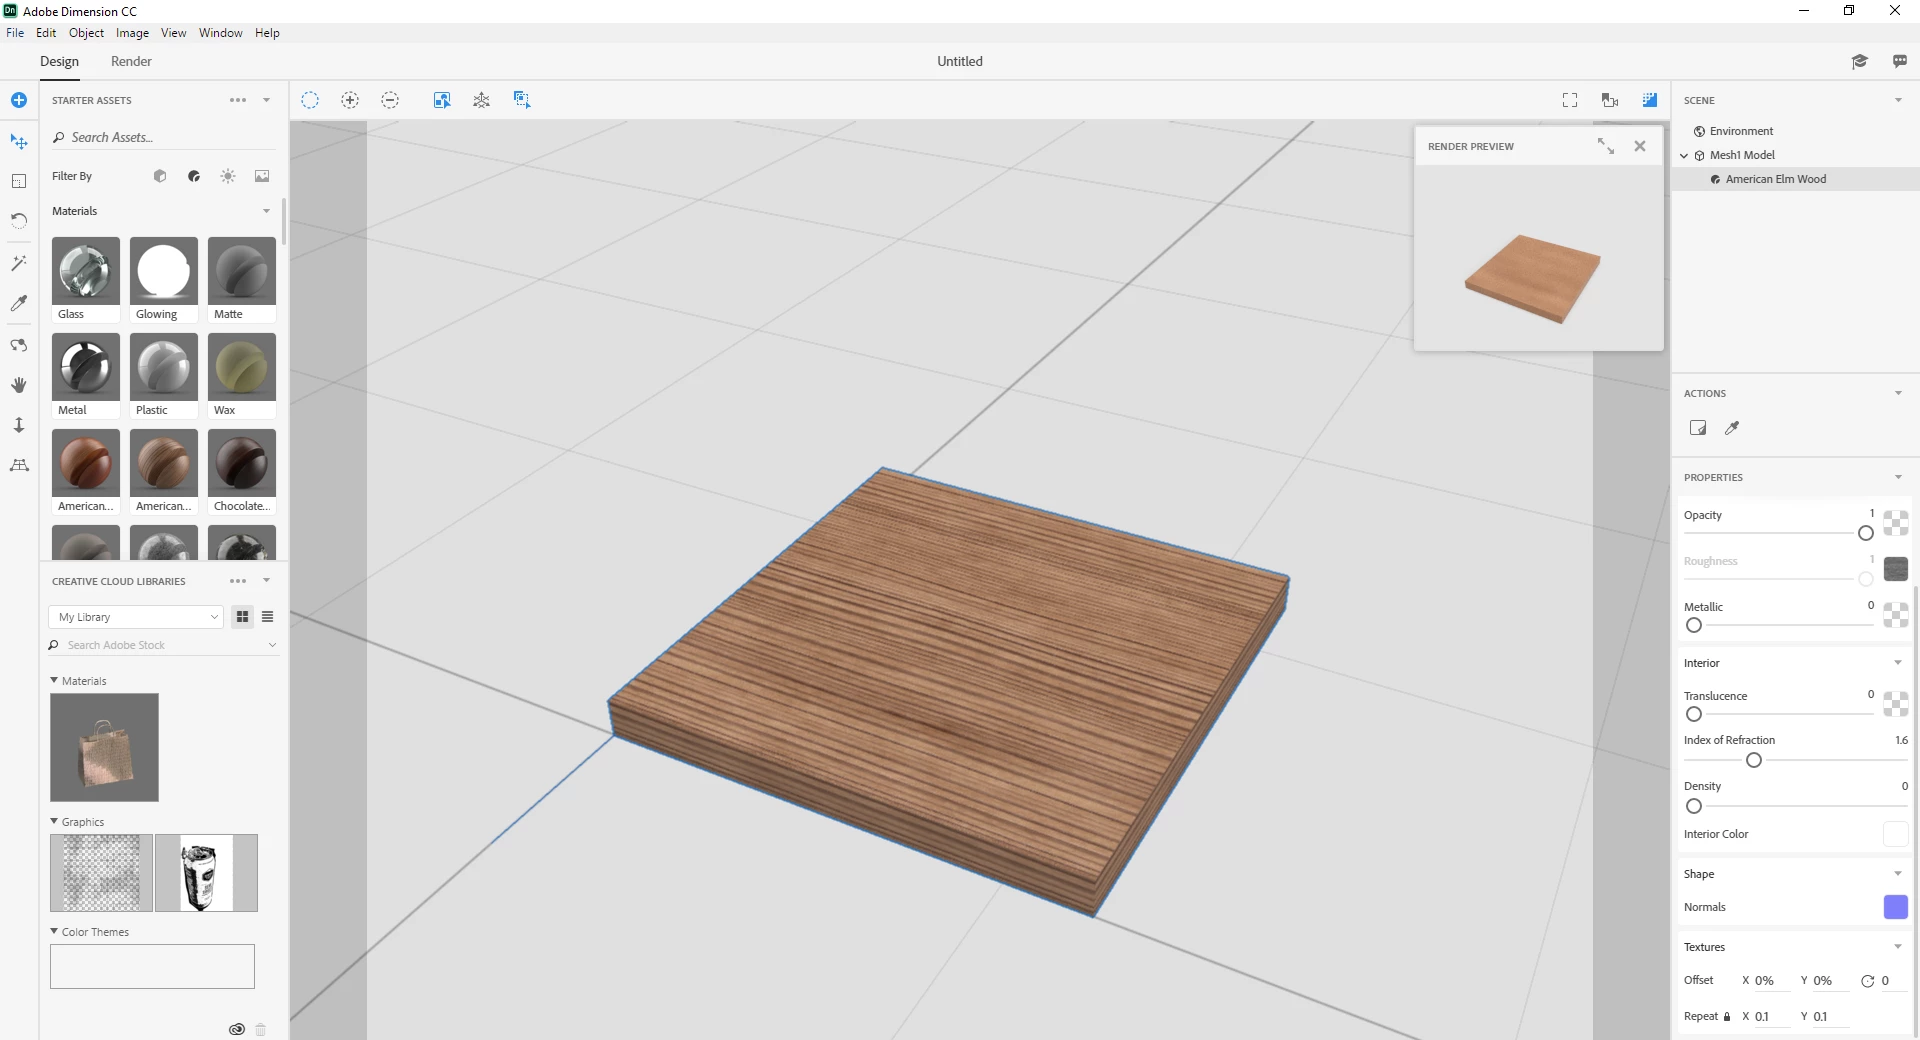Select the Dolly camera tool
The height and width of the screenshot is (1040, 1920).
(x=19, y=425)
